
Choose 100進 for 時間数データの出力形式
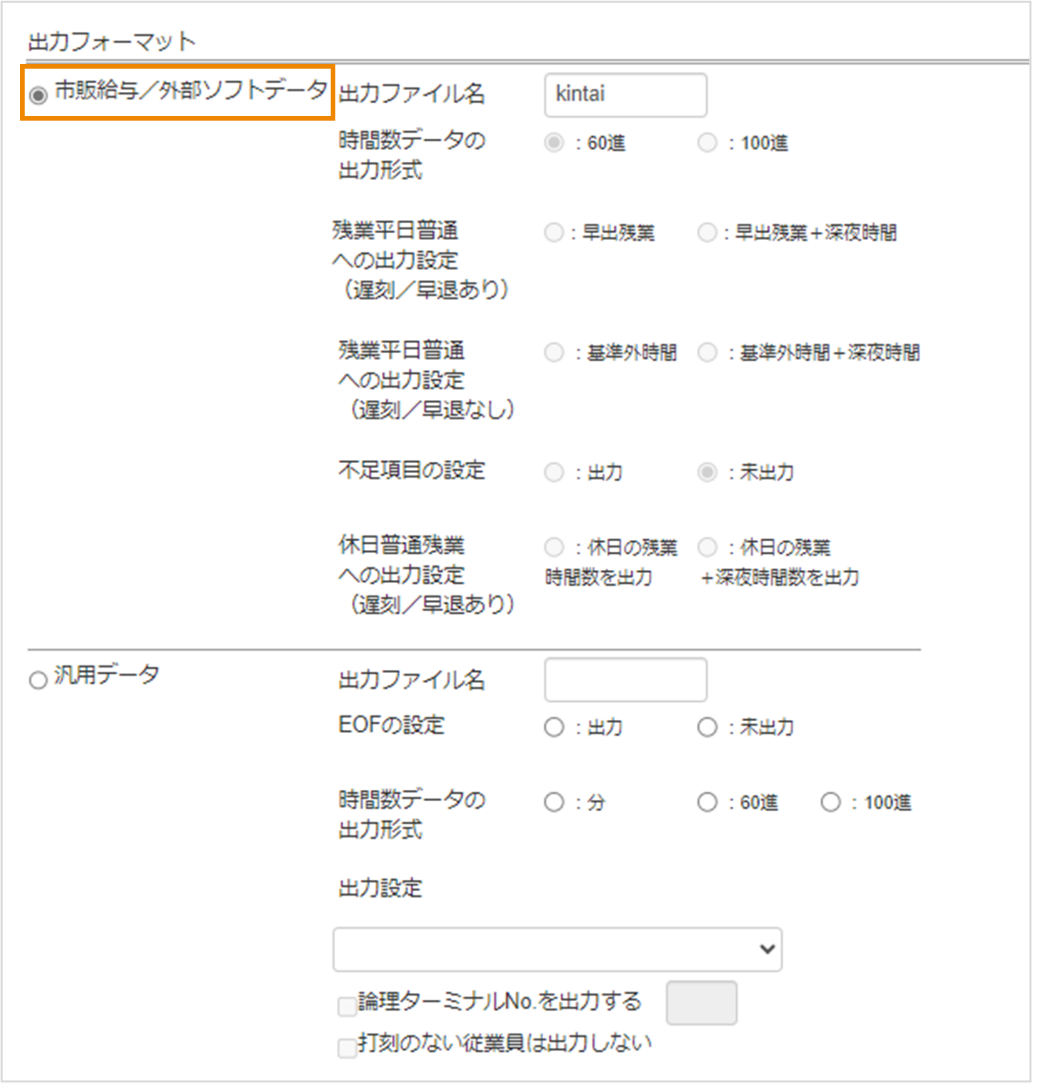(707, 143)
